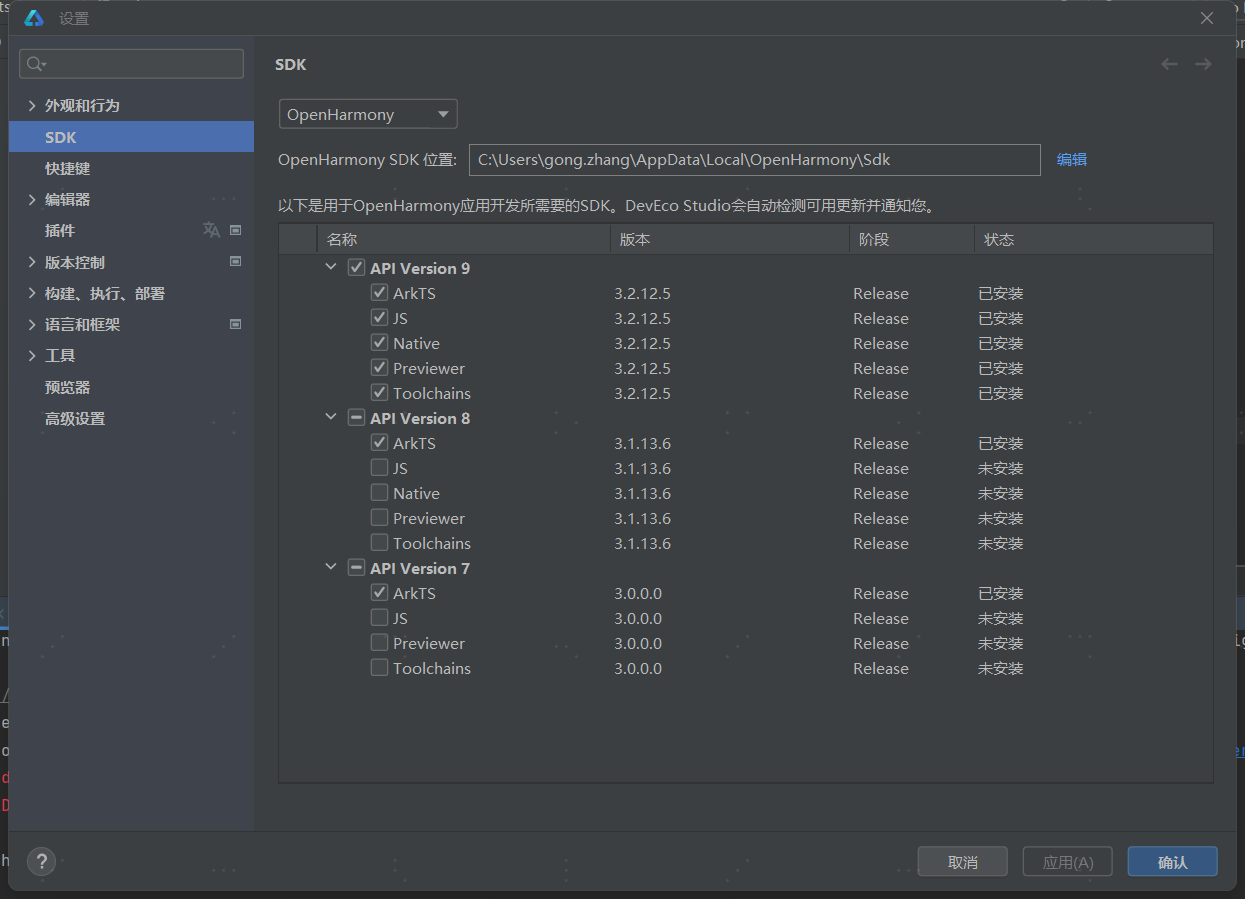Click the small square icon on 语言和框架 row
The width and height of the screenshot is (1245, 899).
click(236, 324)
